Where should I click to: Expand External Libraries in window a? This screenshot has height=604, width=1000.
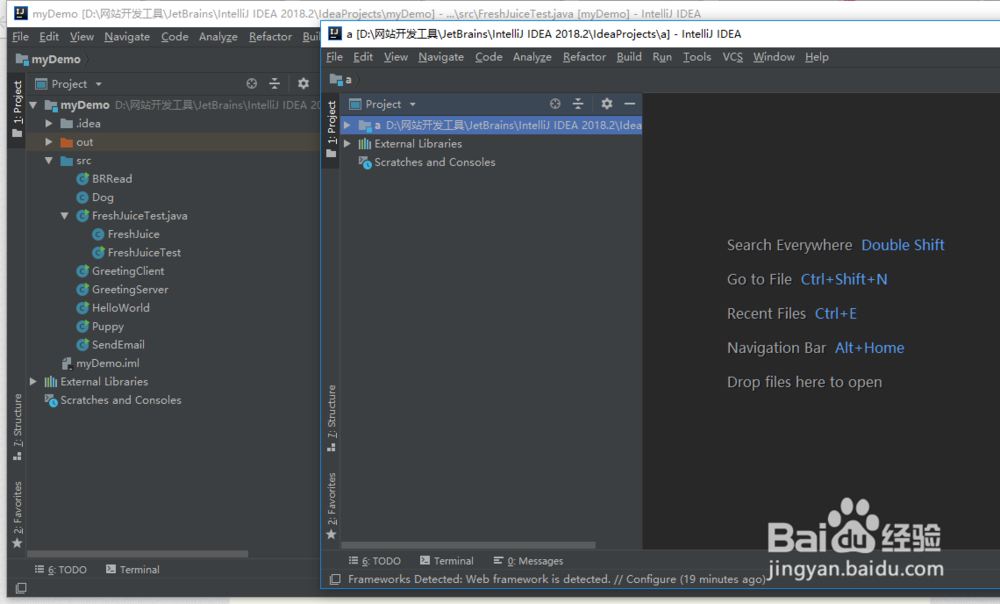347,144
